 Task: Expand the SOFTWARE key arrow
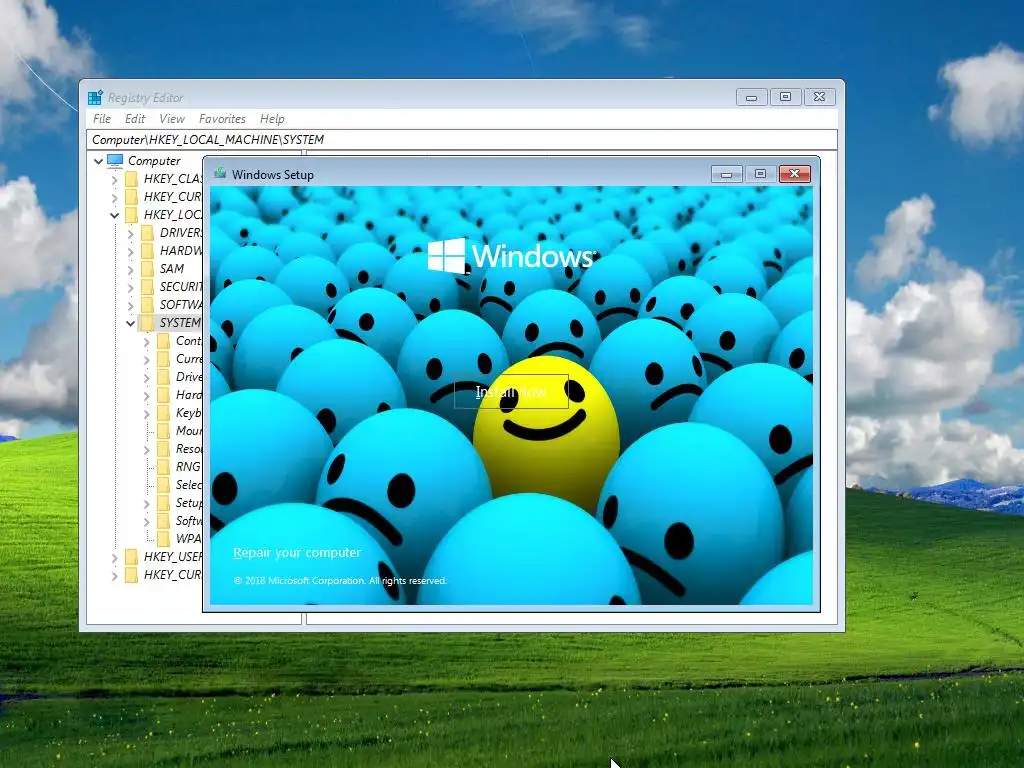[x=130, y=305]
